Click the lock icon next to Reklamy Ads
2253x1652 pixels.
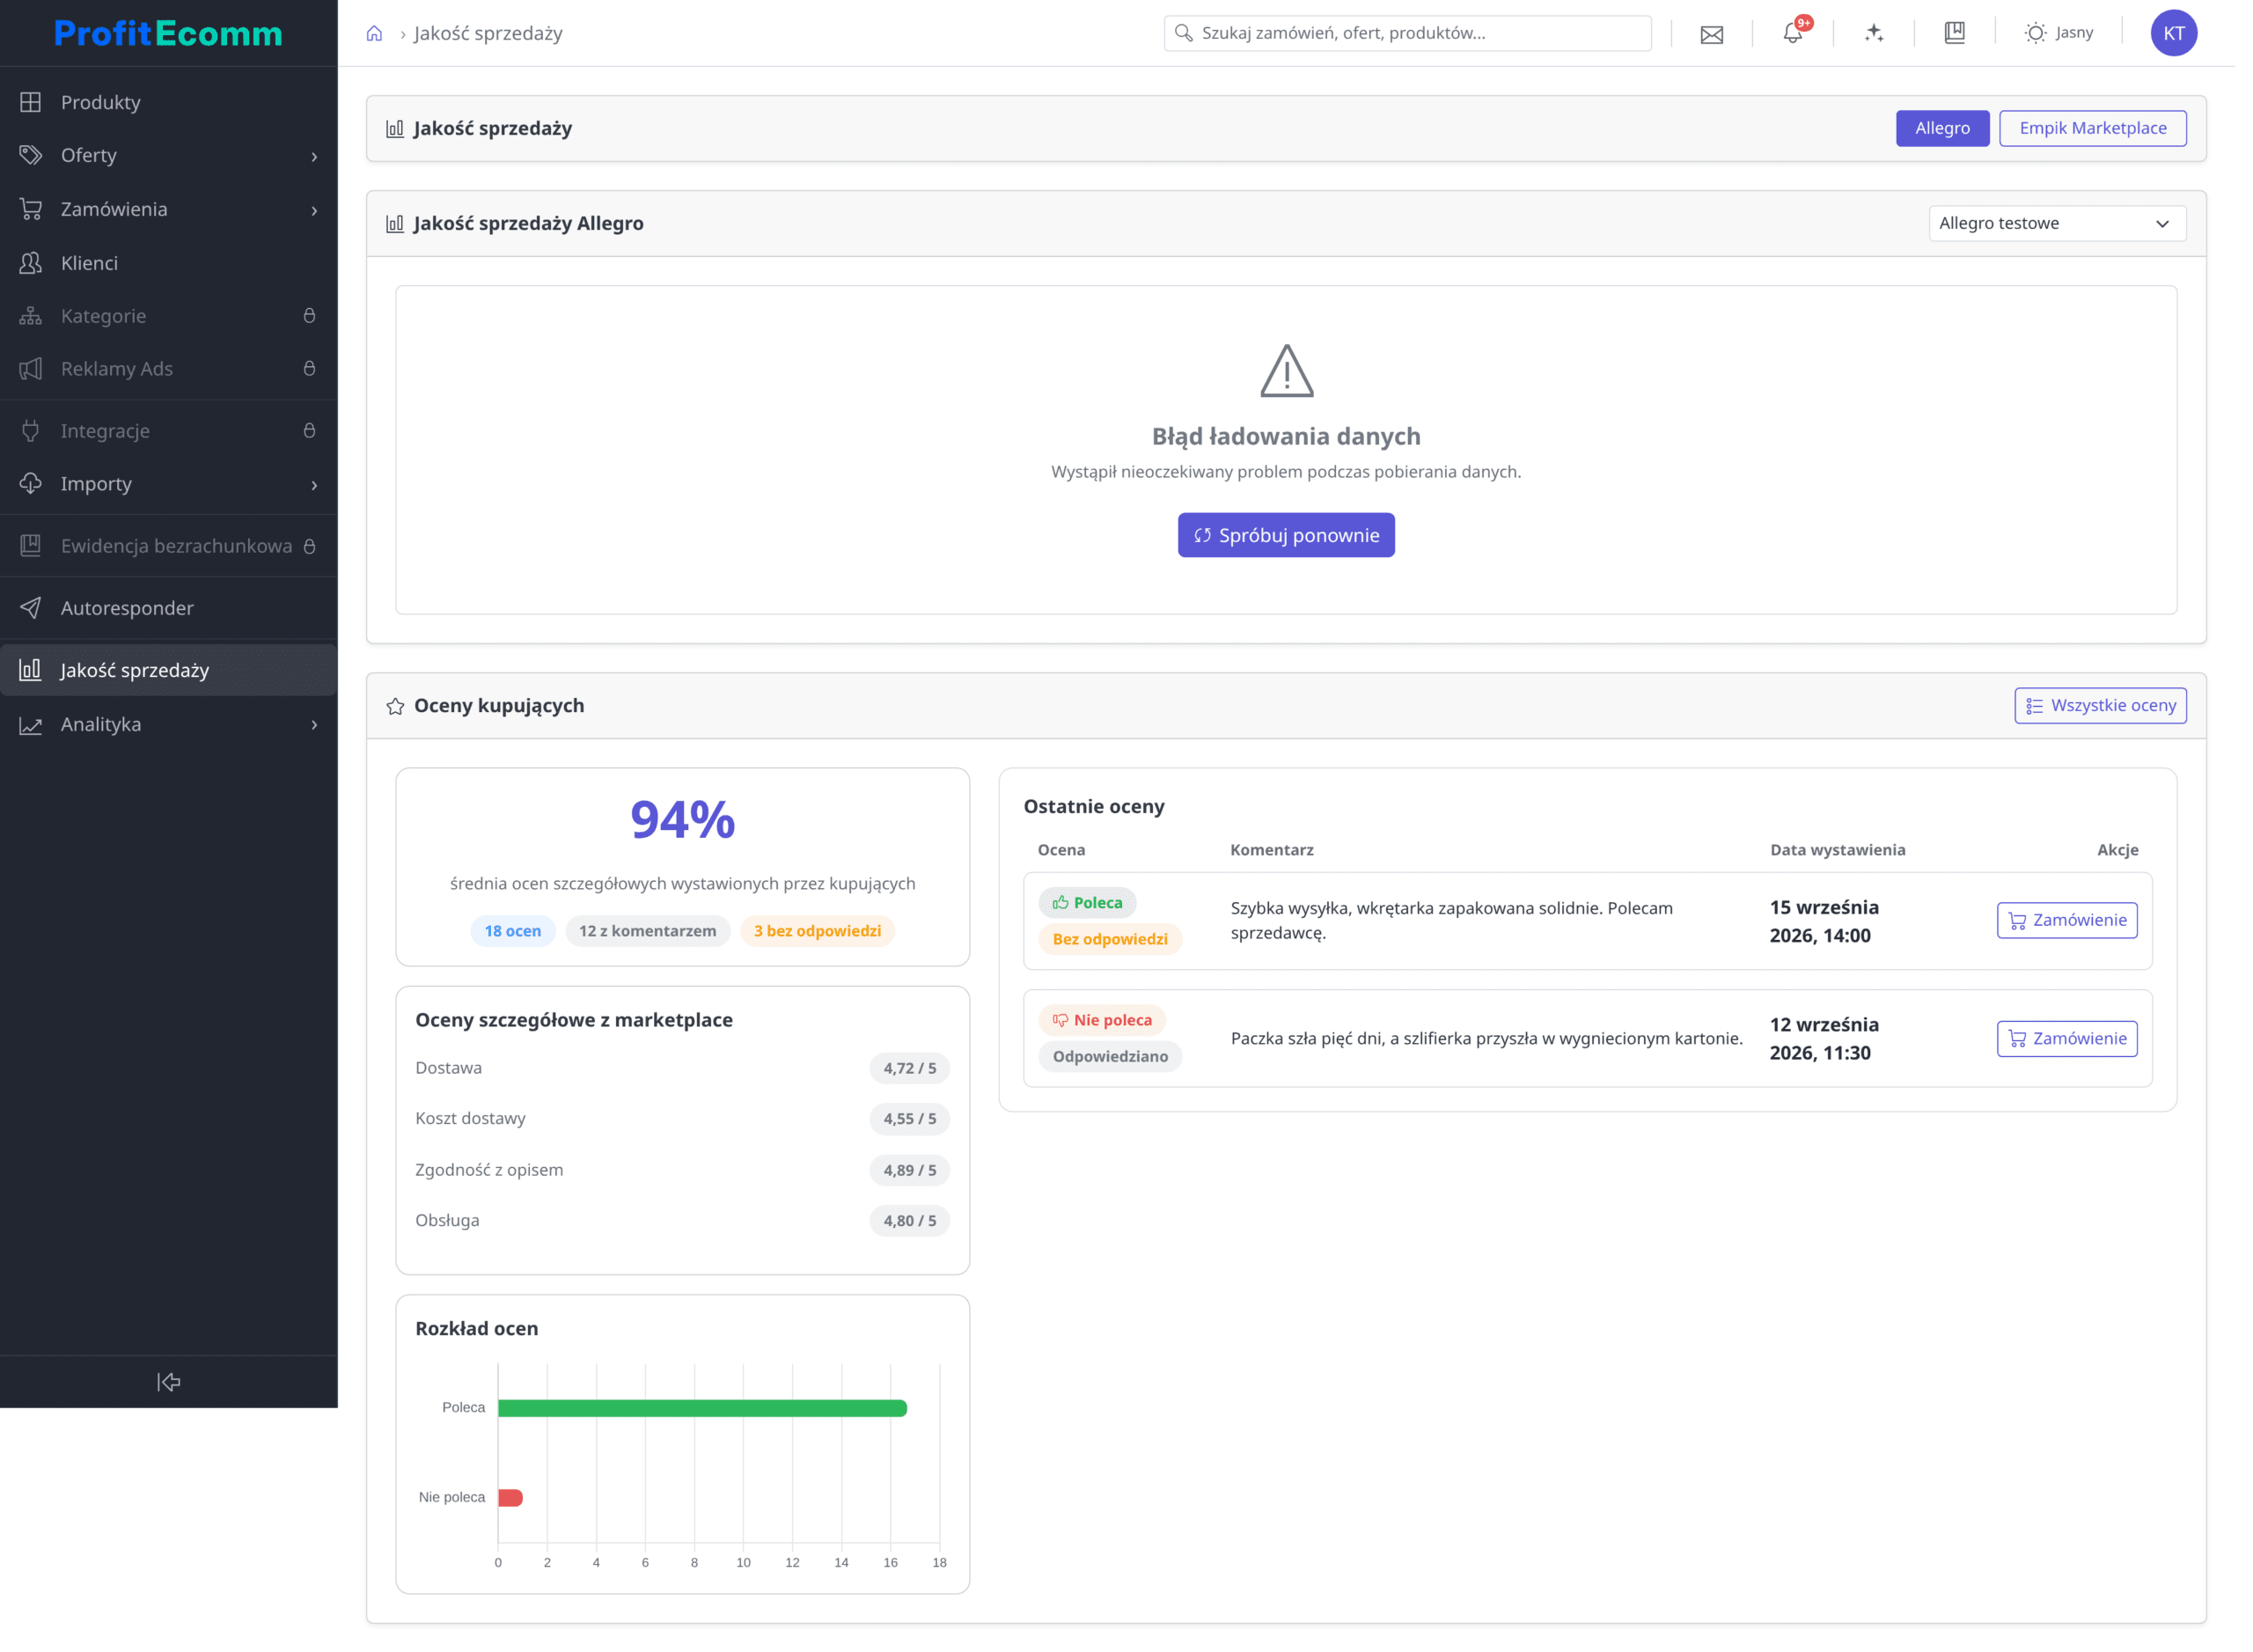(309, 369)
